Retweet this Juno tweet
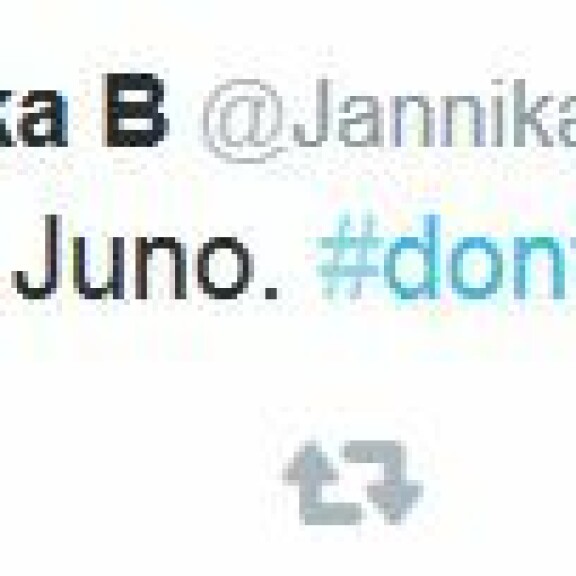 point(353,482)
